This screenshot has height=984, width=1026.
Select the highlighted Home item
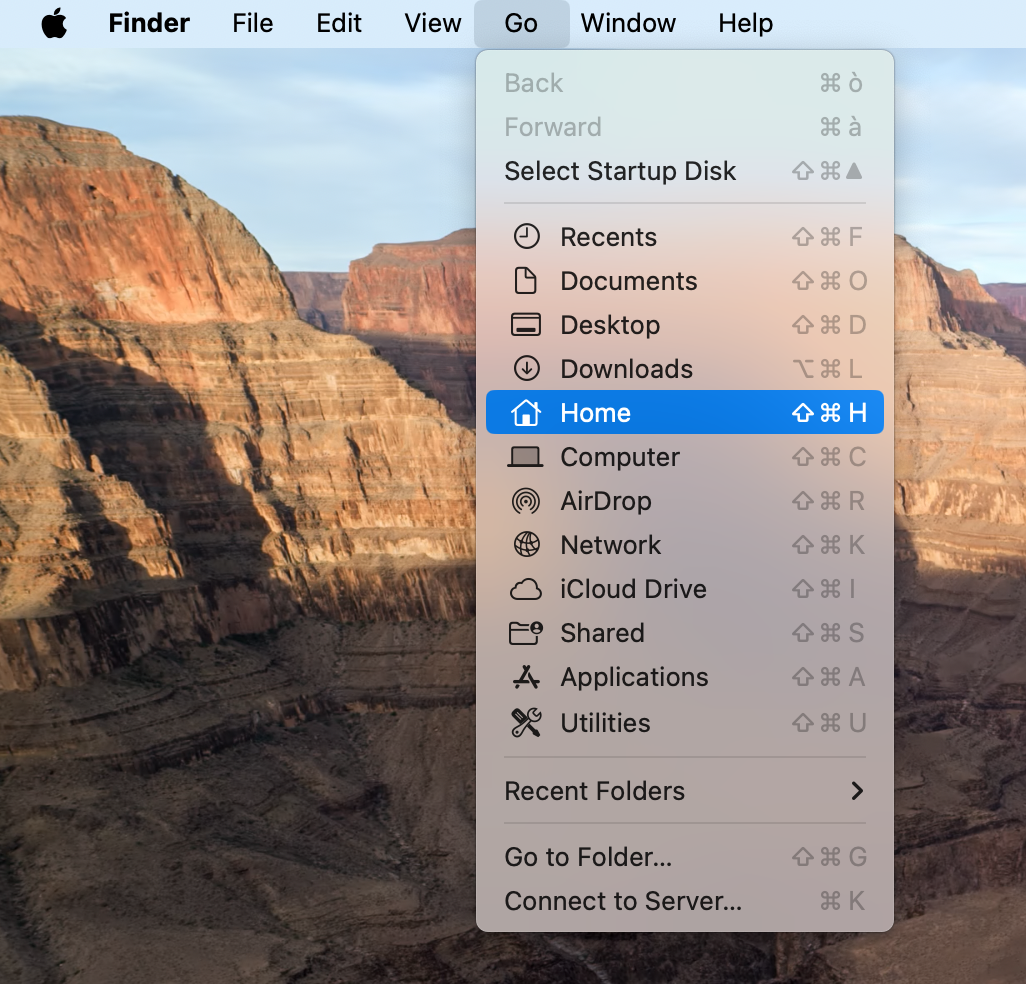684,412
